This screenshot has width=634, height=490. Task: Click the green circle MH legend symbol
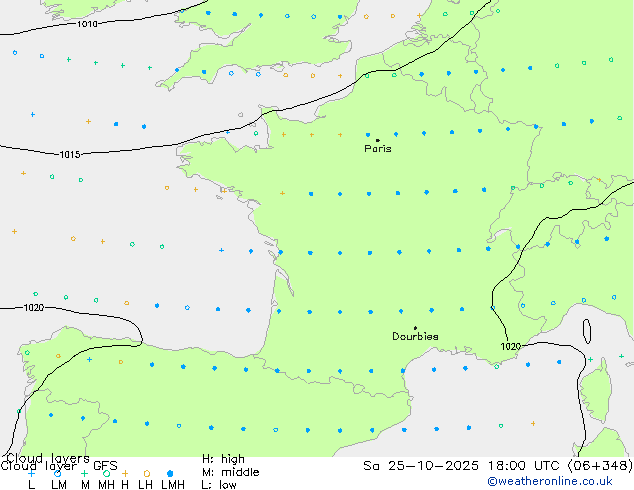(x=106, y=473)
